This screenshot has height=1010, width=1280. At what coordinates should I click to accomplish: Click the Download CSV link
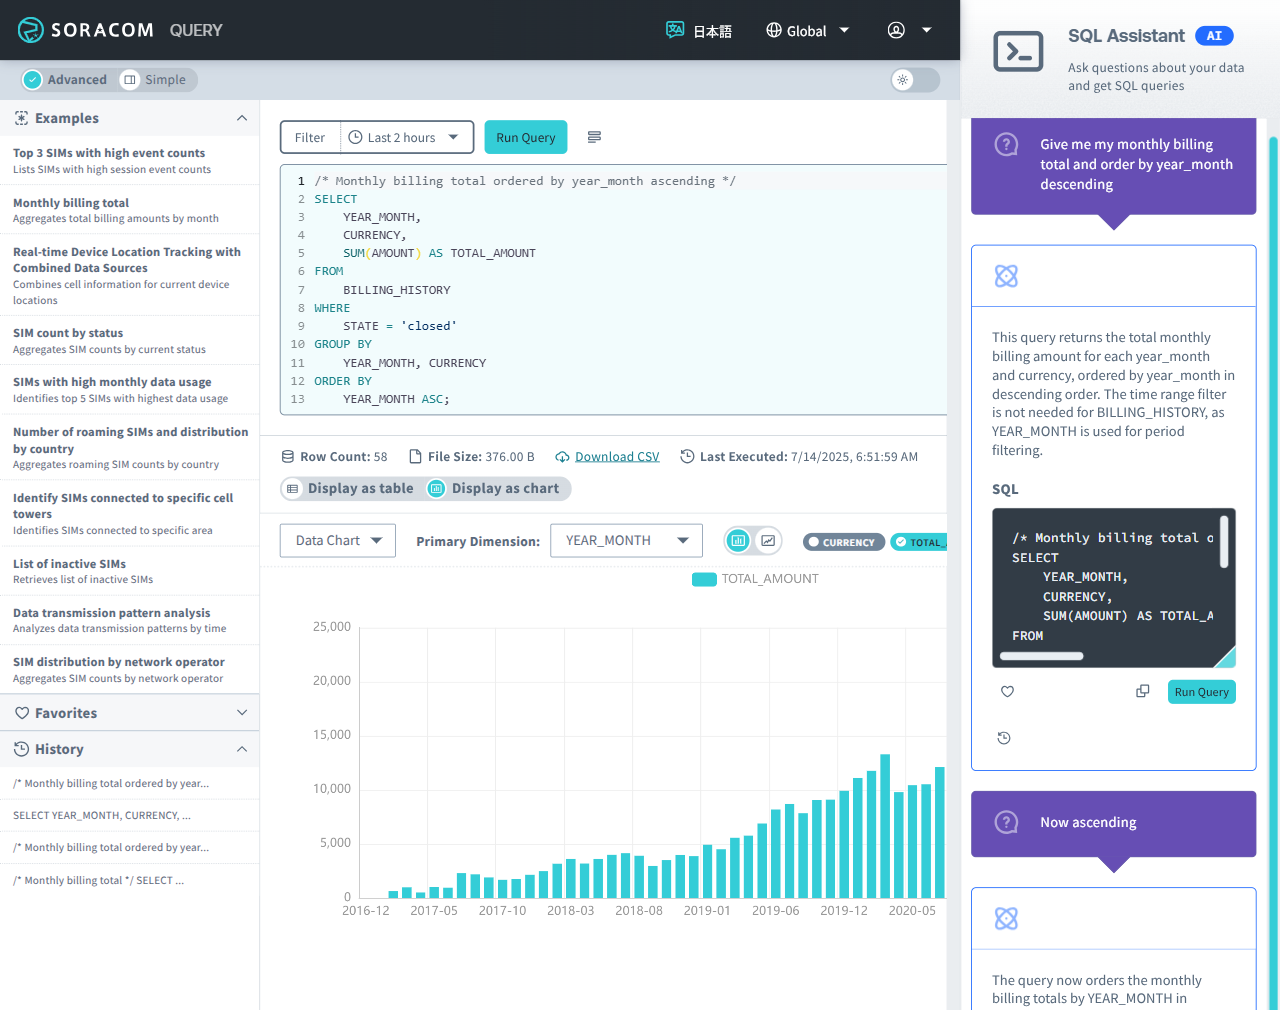pos(616,457)
